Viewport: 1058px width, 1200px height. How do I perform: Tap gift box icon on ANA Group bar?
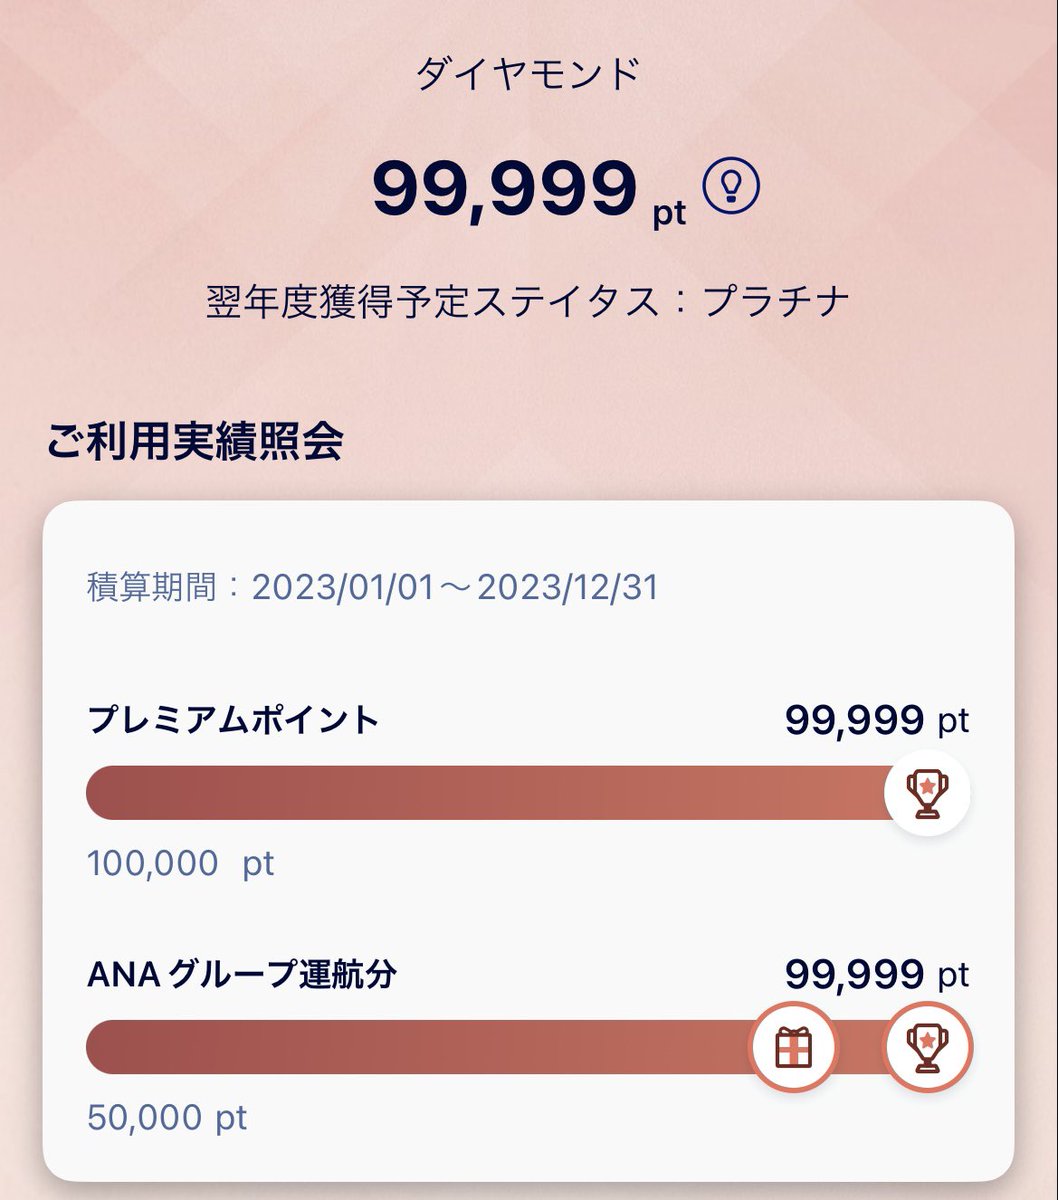click(794, 1047)
